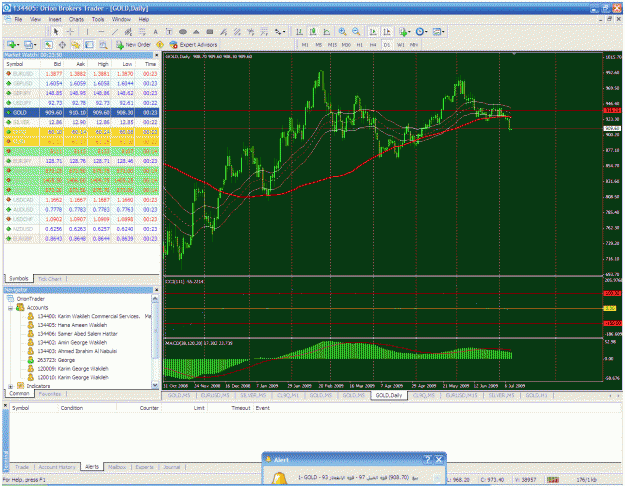The image size is (625, 486).
Task: Show the Market Watch window icon
Action: [49, 45]
